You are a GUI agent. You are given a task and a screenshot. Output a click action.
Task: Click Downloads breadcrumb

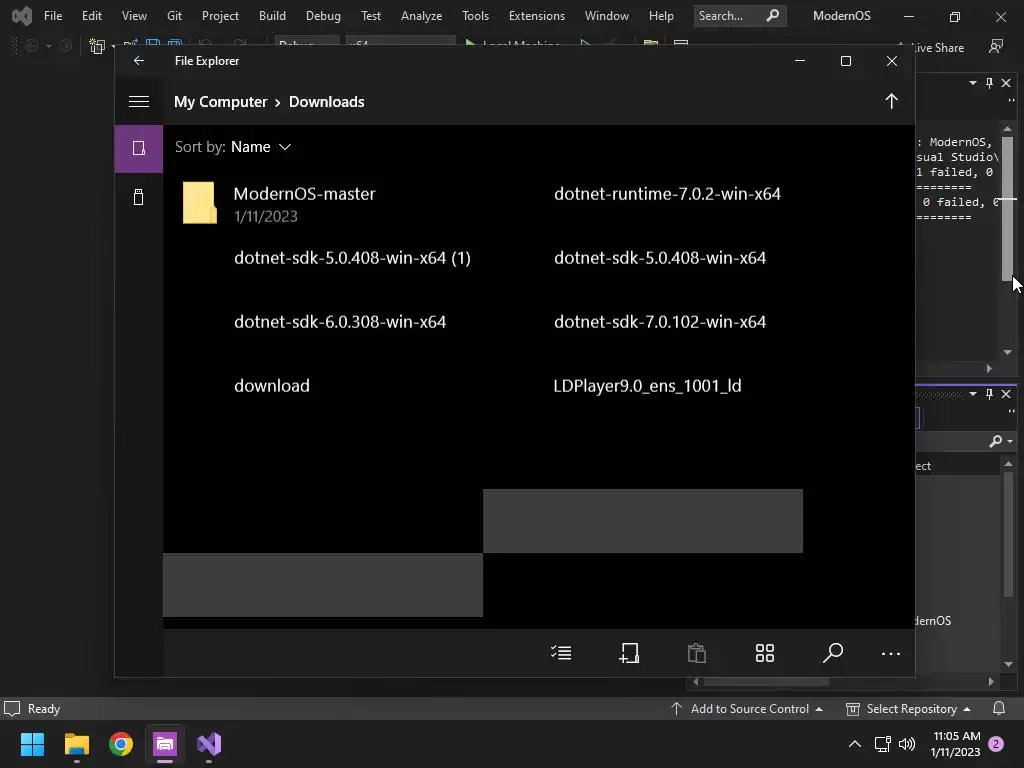[x=327, y=102]
